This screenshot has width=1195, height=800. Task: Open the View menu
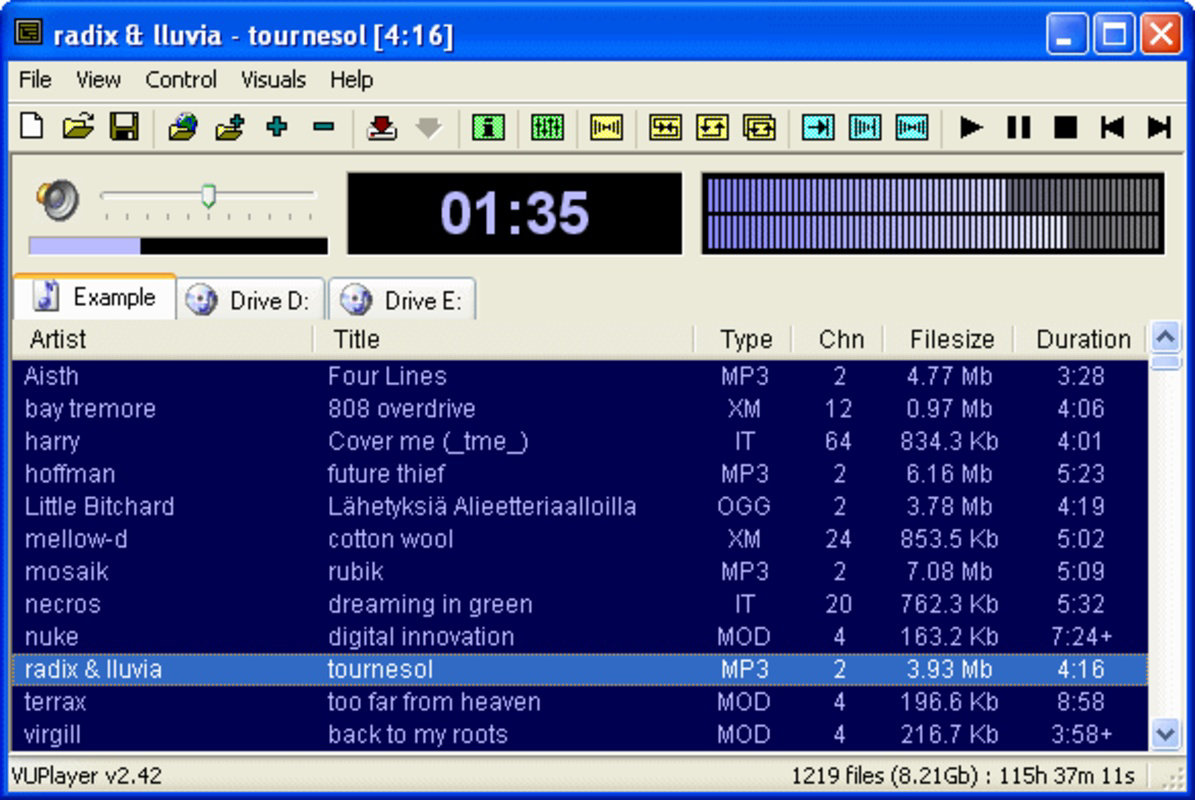click(x=97, y=80)
